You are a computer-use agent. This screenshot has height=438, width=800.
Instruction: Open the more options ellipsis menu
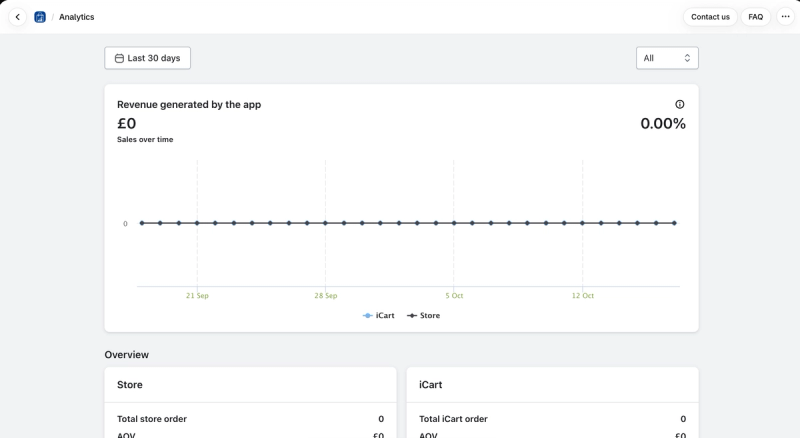point(785,17)
